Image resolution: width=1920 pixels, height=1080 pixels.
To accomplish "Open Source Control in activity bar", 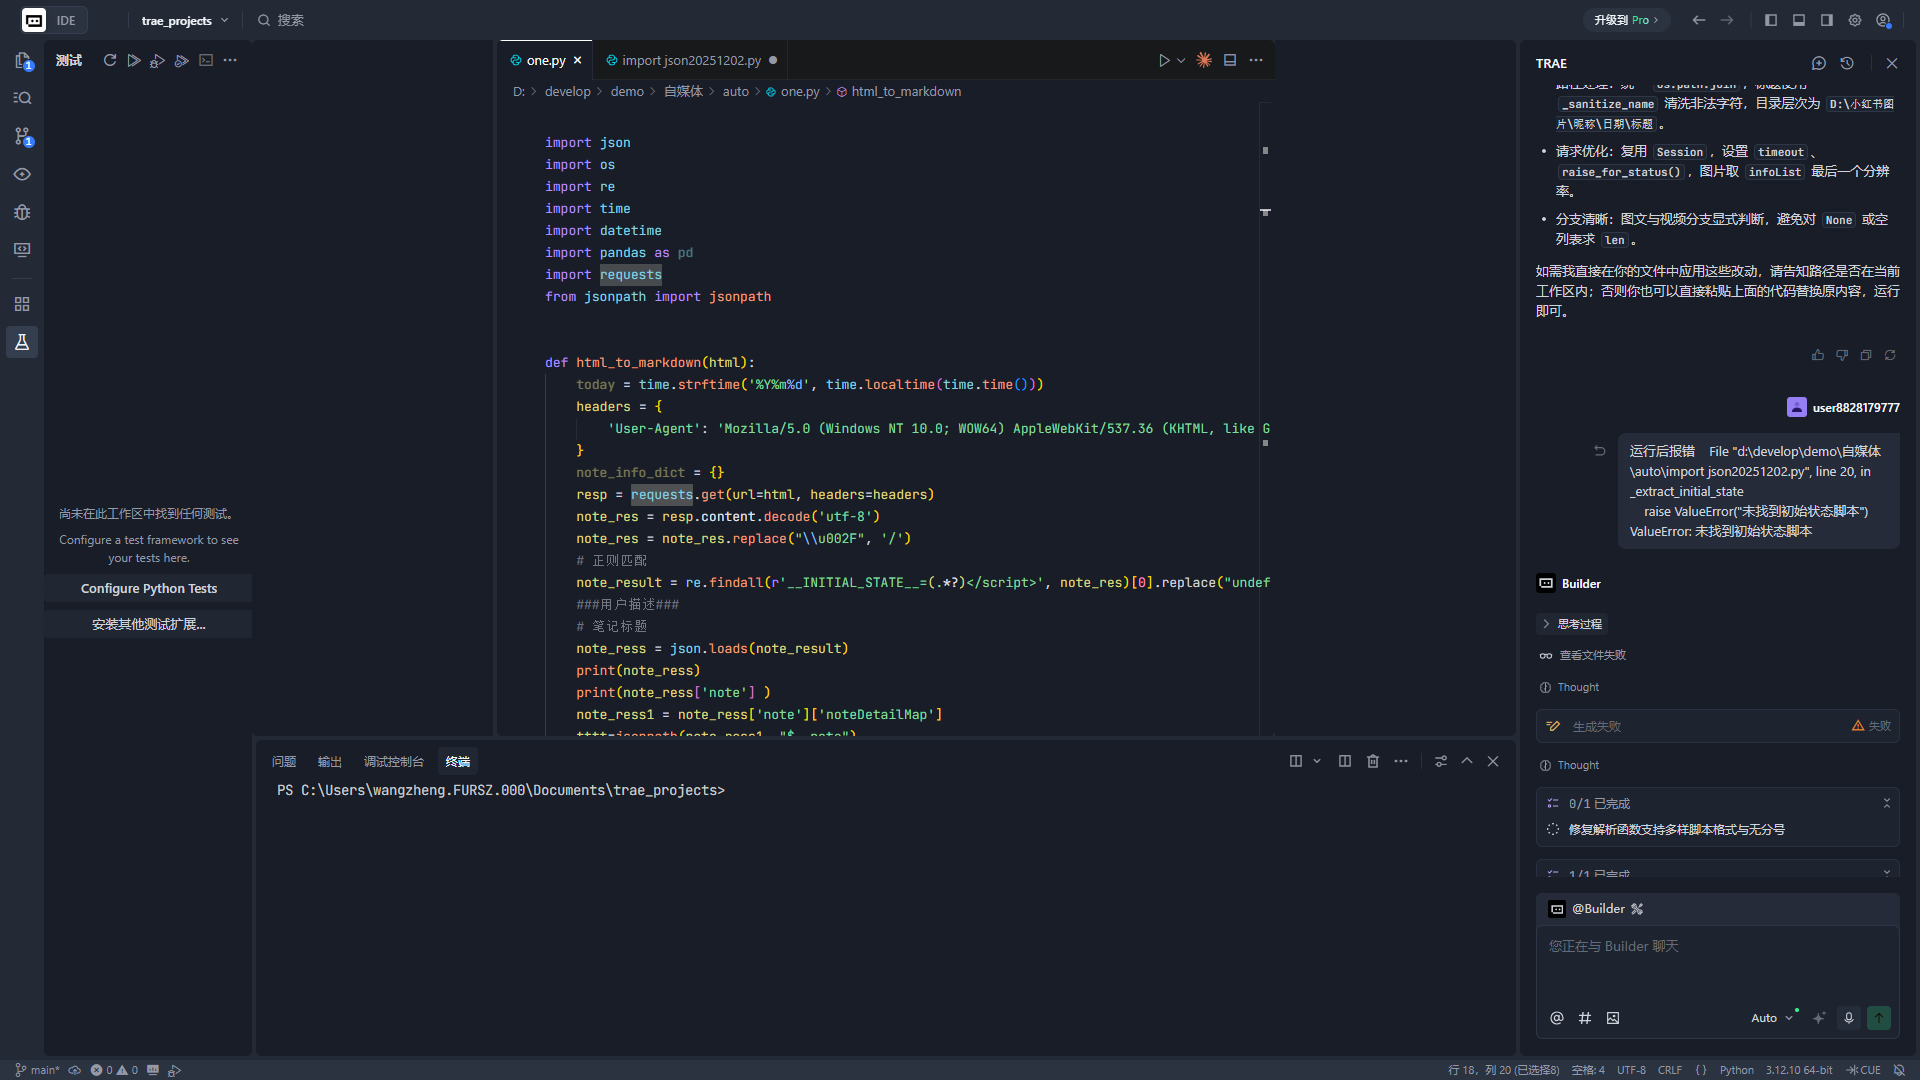I will (22, 136).
